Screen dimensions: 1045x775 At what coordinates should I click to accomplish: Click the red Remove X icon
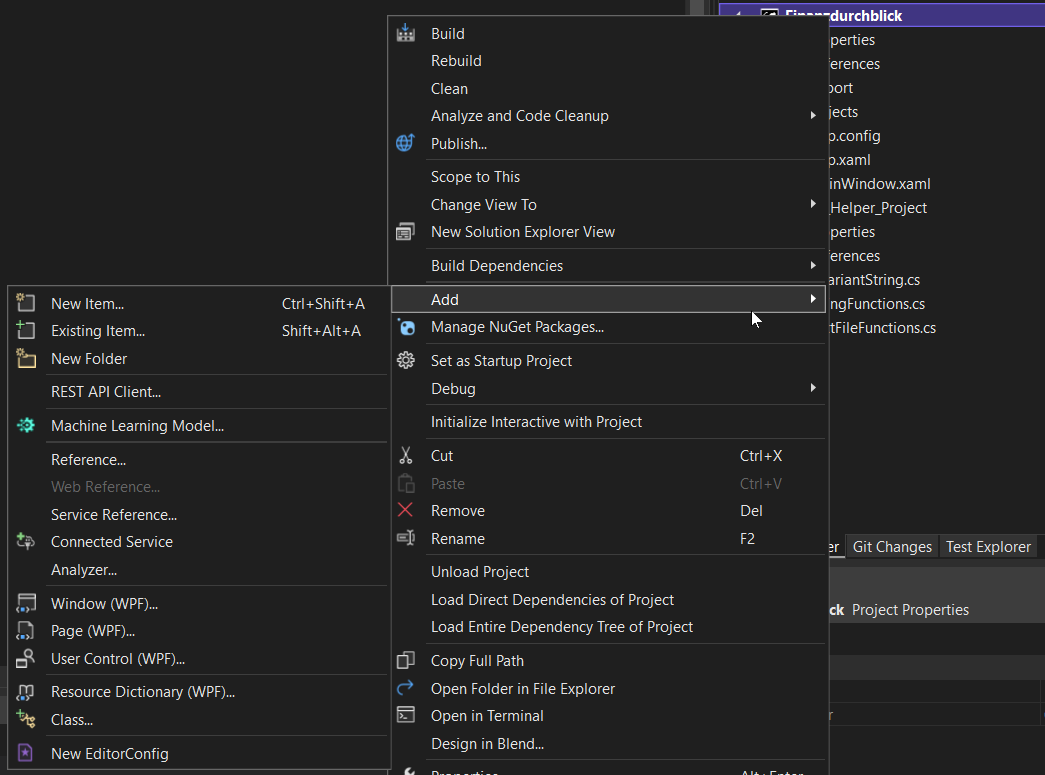click(405, 510)
